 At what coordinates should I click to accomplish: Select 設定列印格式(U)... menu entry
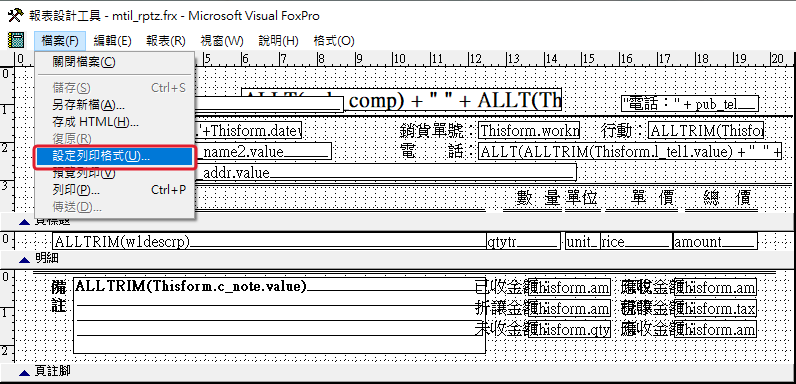point(115,156)
